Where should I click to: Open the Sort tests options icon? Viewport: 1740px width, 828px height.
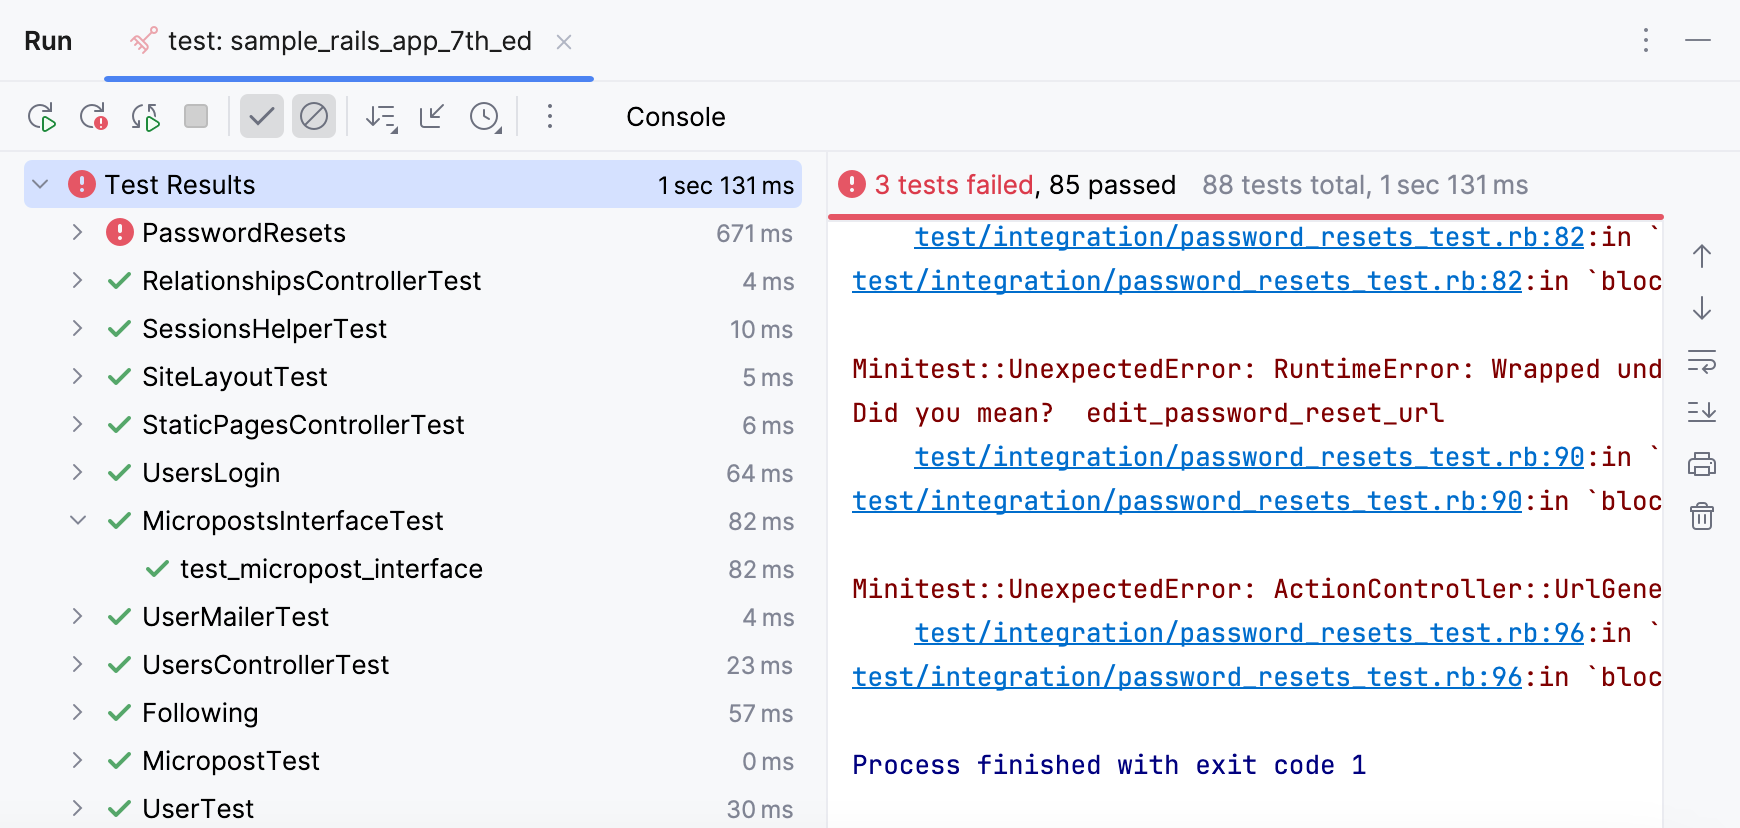[381, 117]
